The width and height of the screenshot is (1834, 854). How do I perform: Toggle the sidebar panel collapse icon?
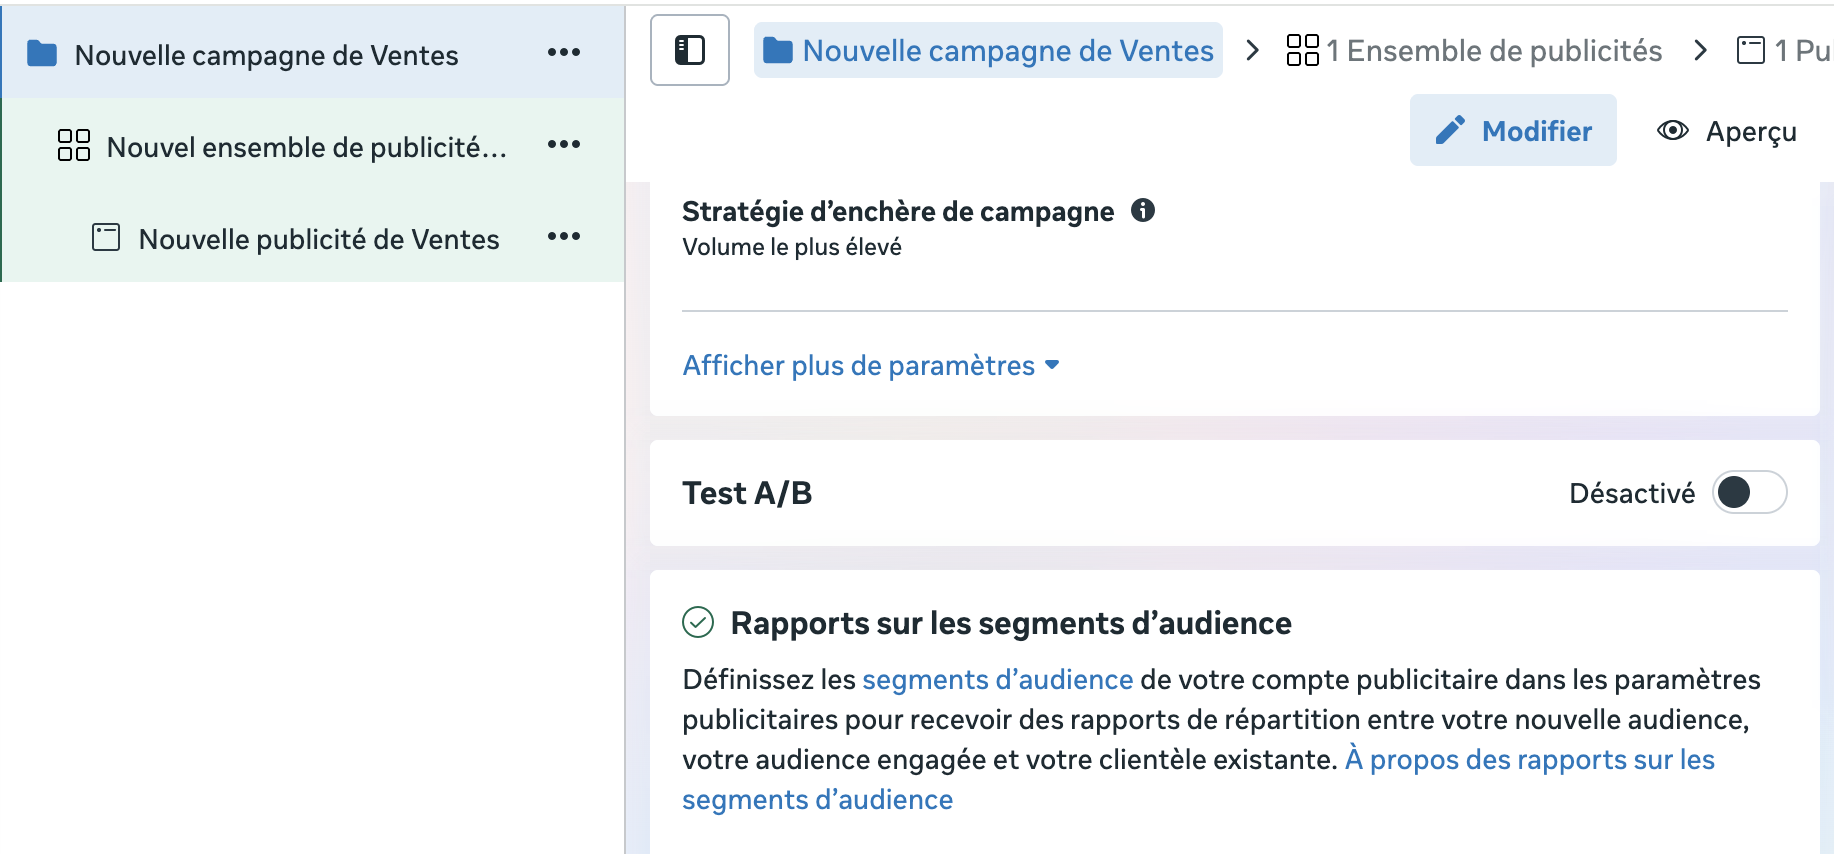coord(689,50)
